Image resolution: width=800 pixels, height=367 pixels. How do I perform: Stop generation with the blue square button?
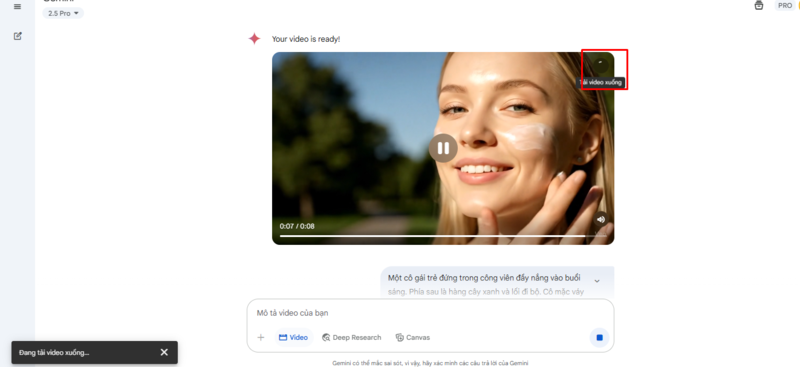(599, 337)
